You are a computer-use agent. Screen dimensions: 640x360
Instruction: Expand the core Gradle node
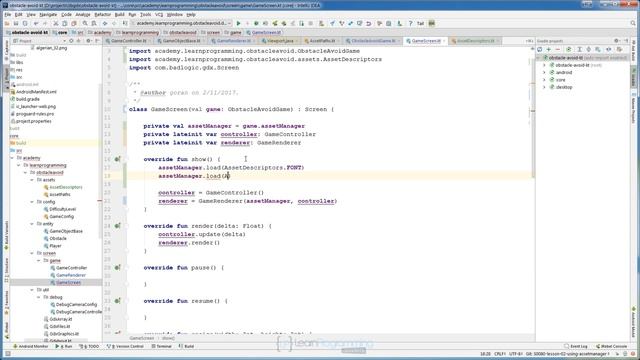coord(544,80)
